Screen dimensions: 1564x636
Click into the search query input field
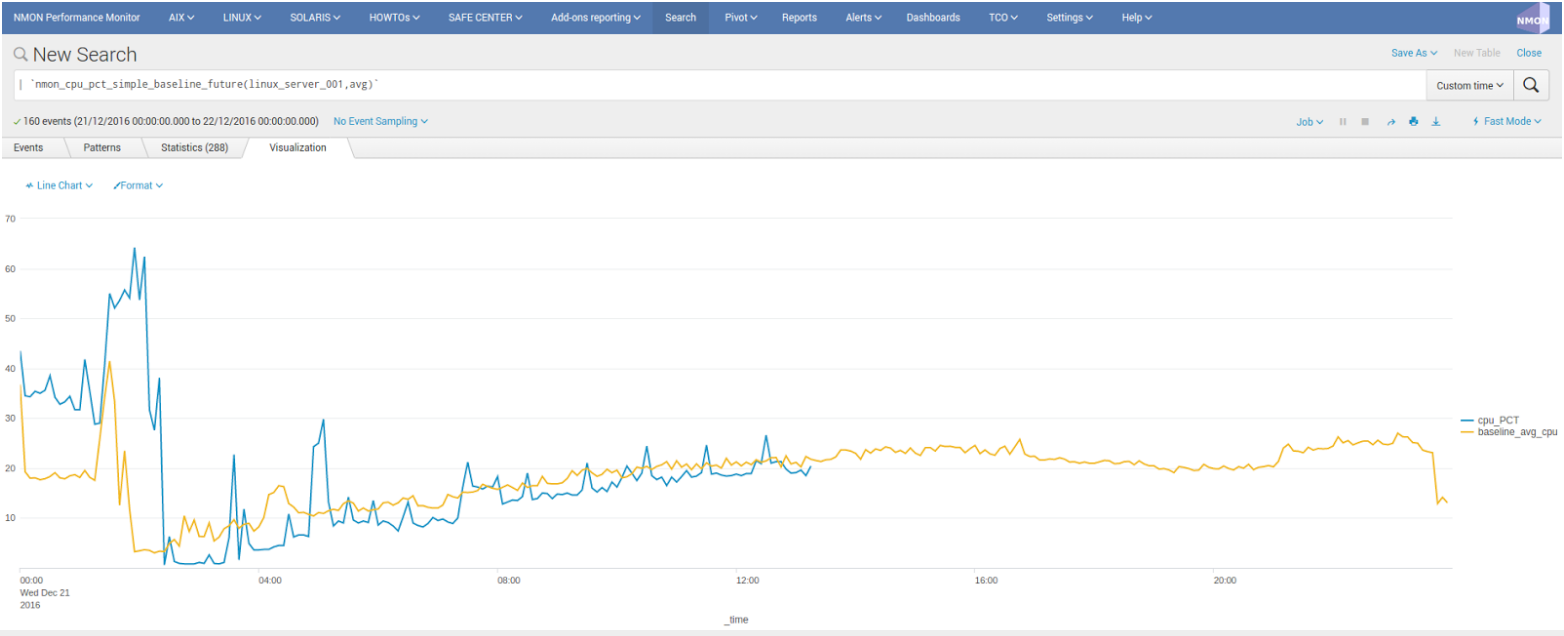700,85
